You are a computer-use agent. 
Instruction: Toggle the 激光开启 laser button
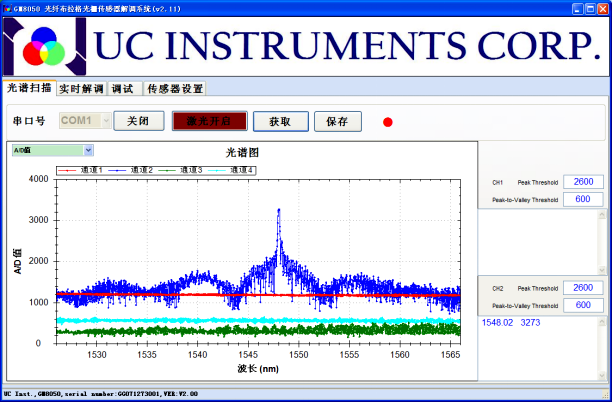pyautogui.click(x=210, y=121)
